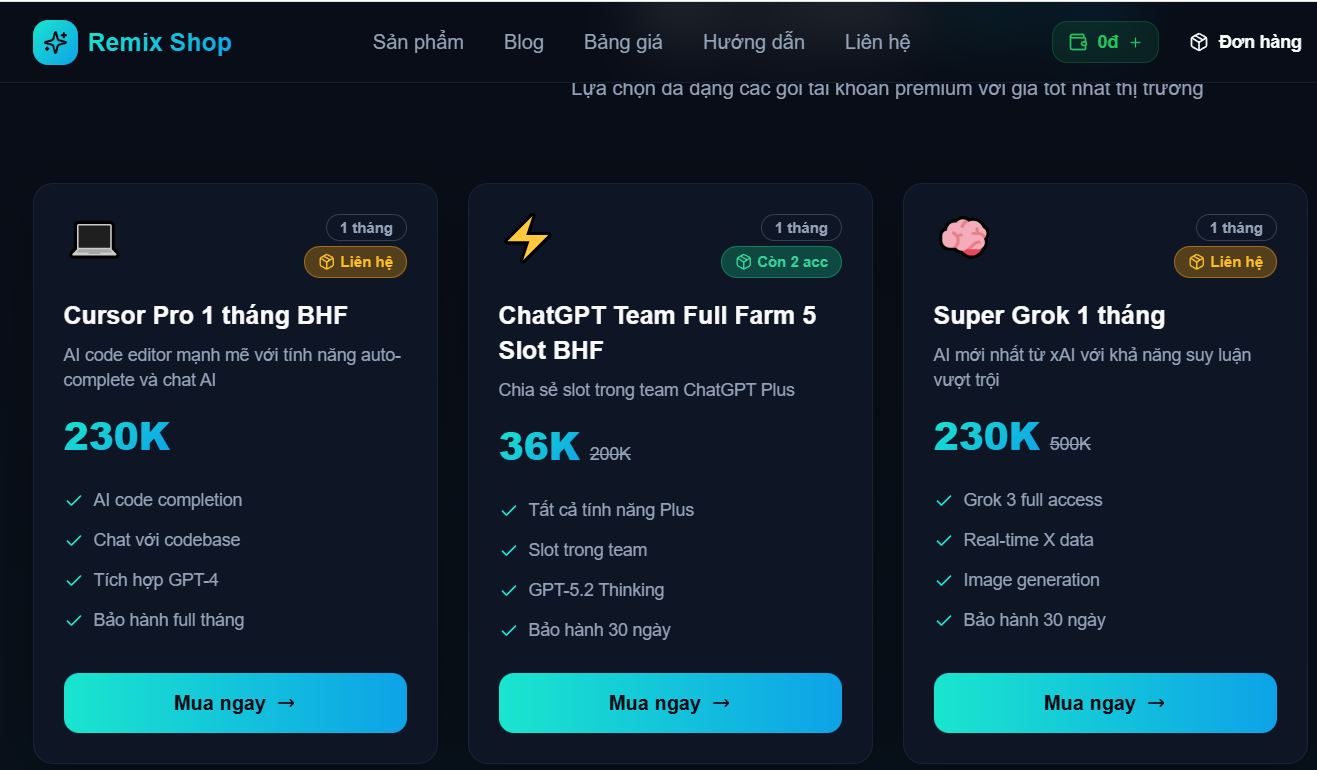
Task: Click the brain icon on Super Grok card
Action: 961,238
